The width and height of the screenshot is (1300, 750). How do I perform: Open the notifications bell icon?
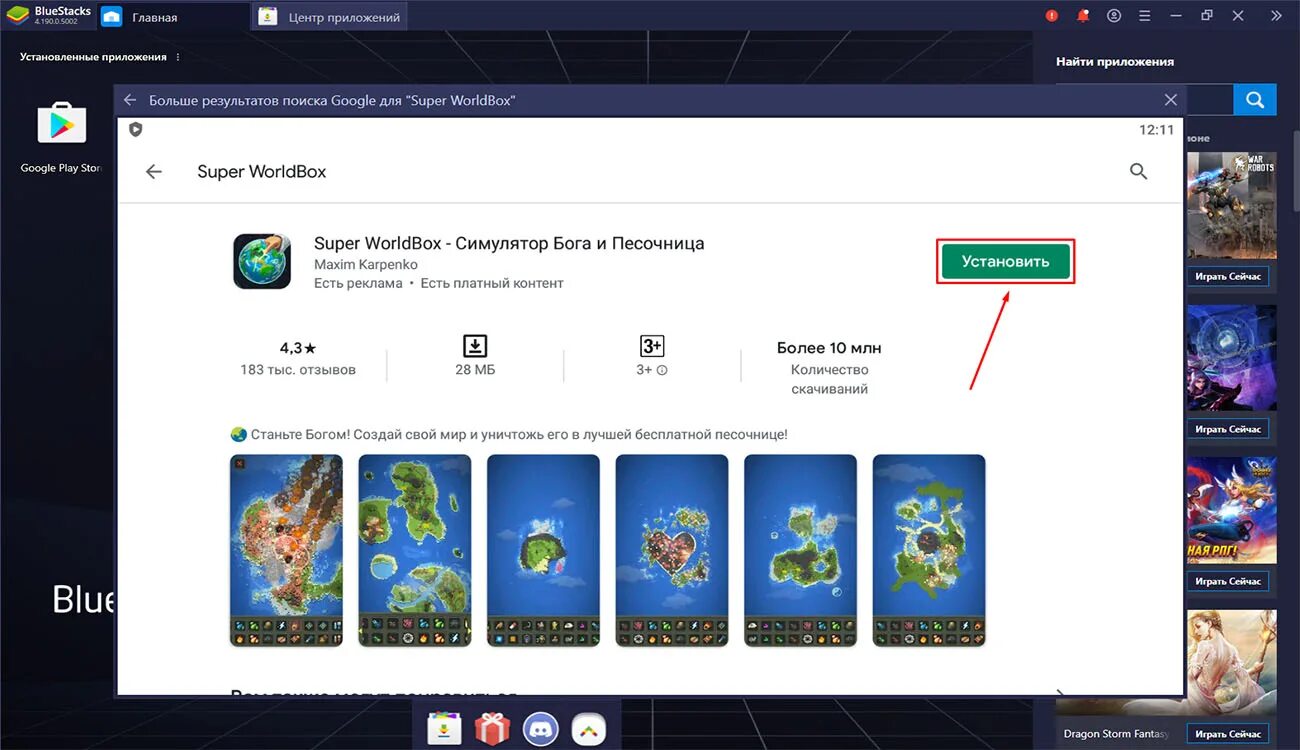point(1083,16)
